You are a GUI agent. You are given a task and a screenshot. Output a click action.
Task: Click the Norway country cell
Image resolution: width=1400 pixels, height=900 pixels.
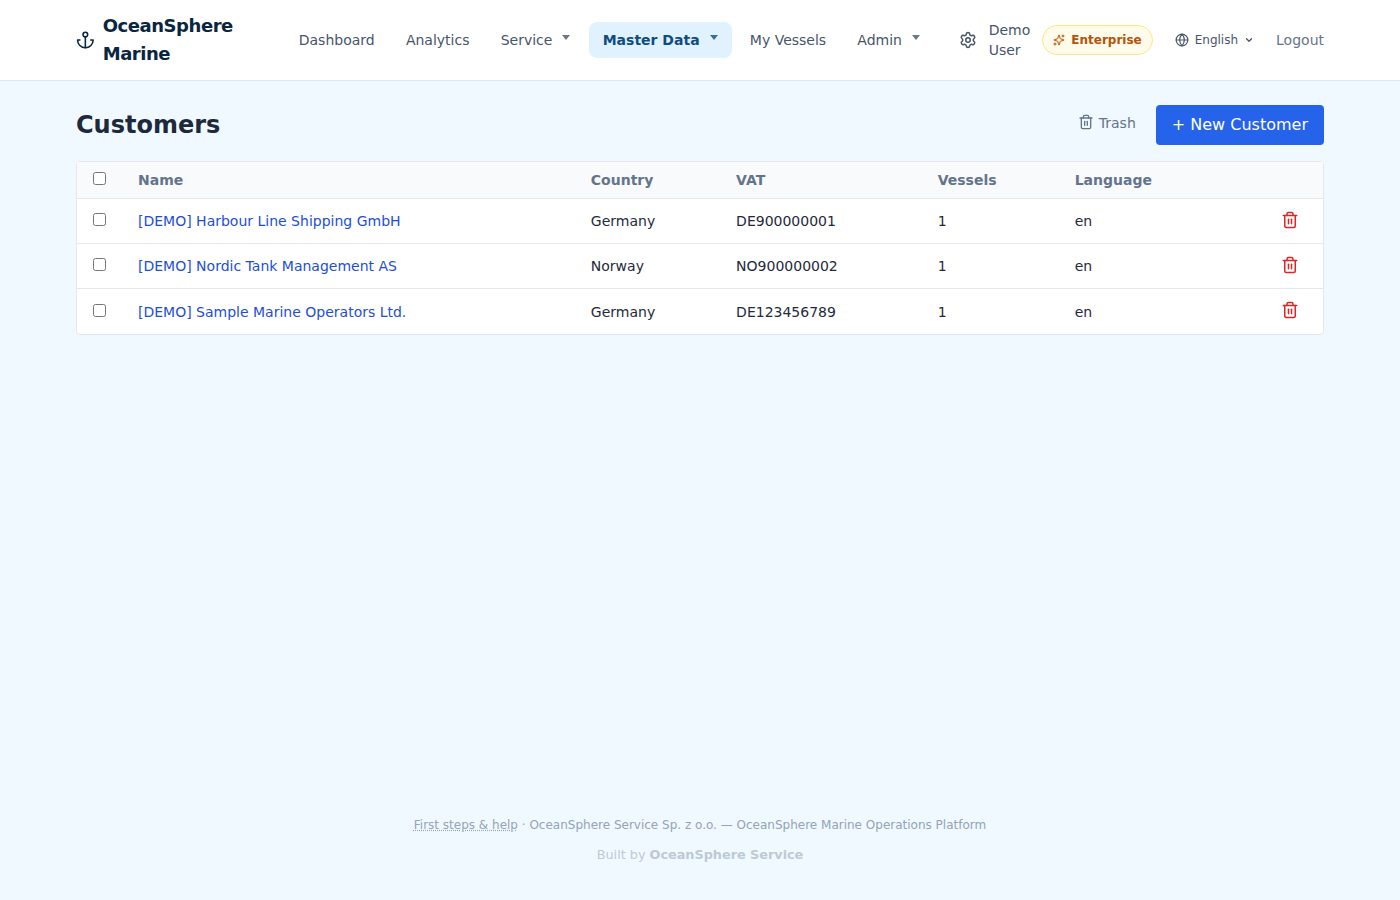point(617,266)
